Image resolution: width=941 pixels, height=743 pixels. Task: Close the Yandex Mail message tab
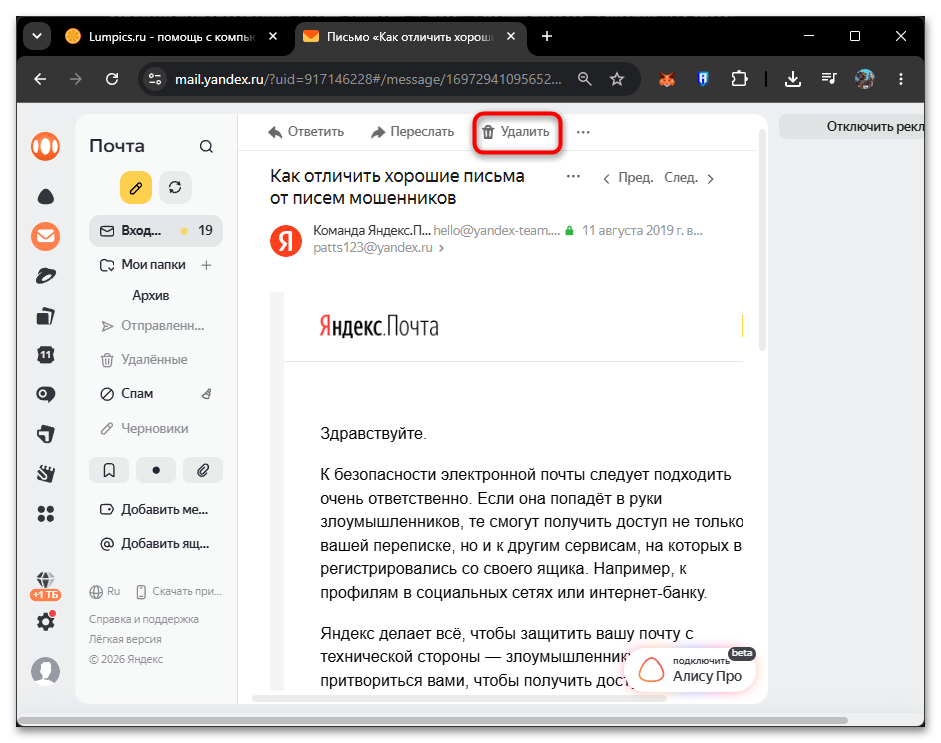click(x=511, y=37)
